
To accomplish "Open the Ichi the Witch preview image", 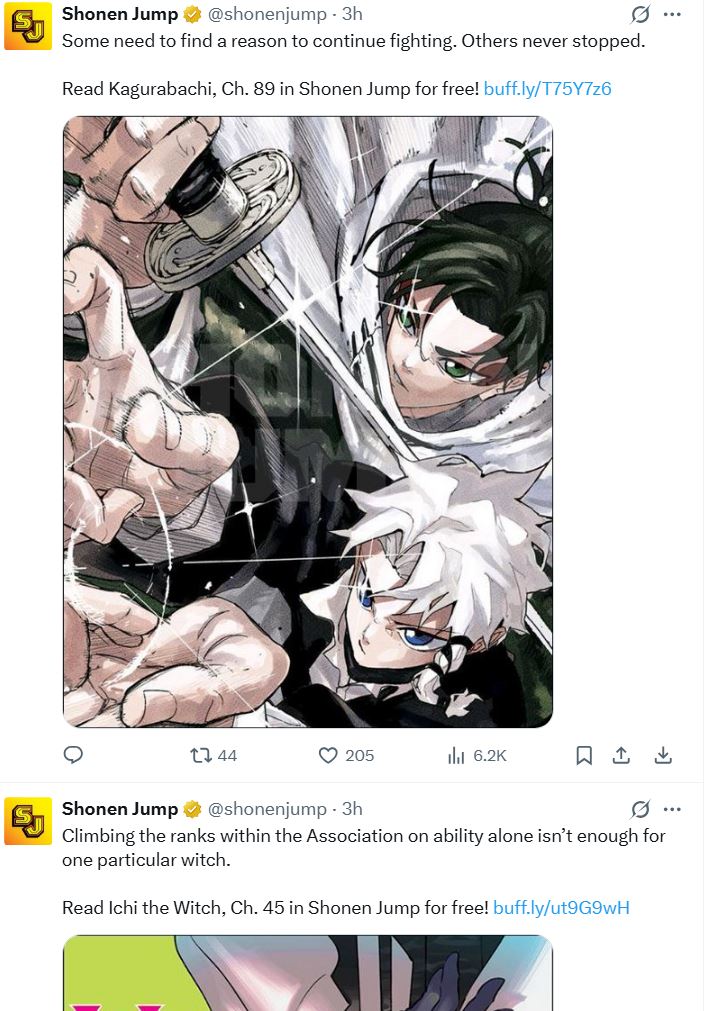I will click(x=308, y=973).
